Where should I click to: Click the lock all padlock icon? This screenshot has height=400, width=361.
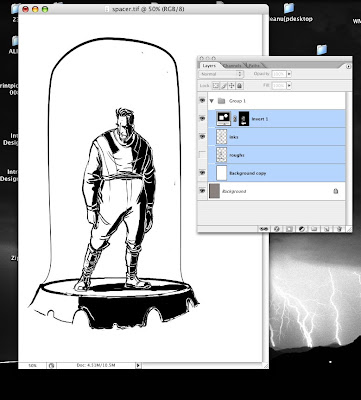[x=239, y=86]
